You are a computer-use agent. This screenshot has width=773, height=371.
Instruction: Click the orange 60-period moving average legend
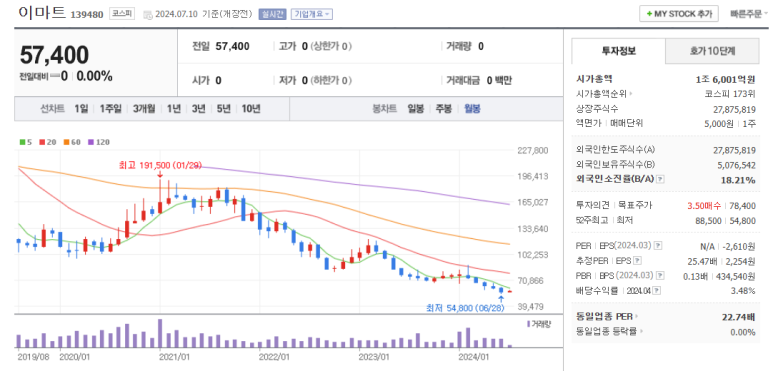click(71, 142)
